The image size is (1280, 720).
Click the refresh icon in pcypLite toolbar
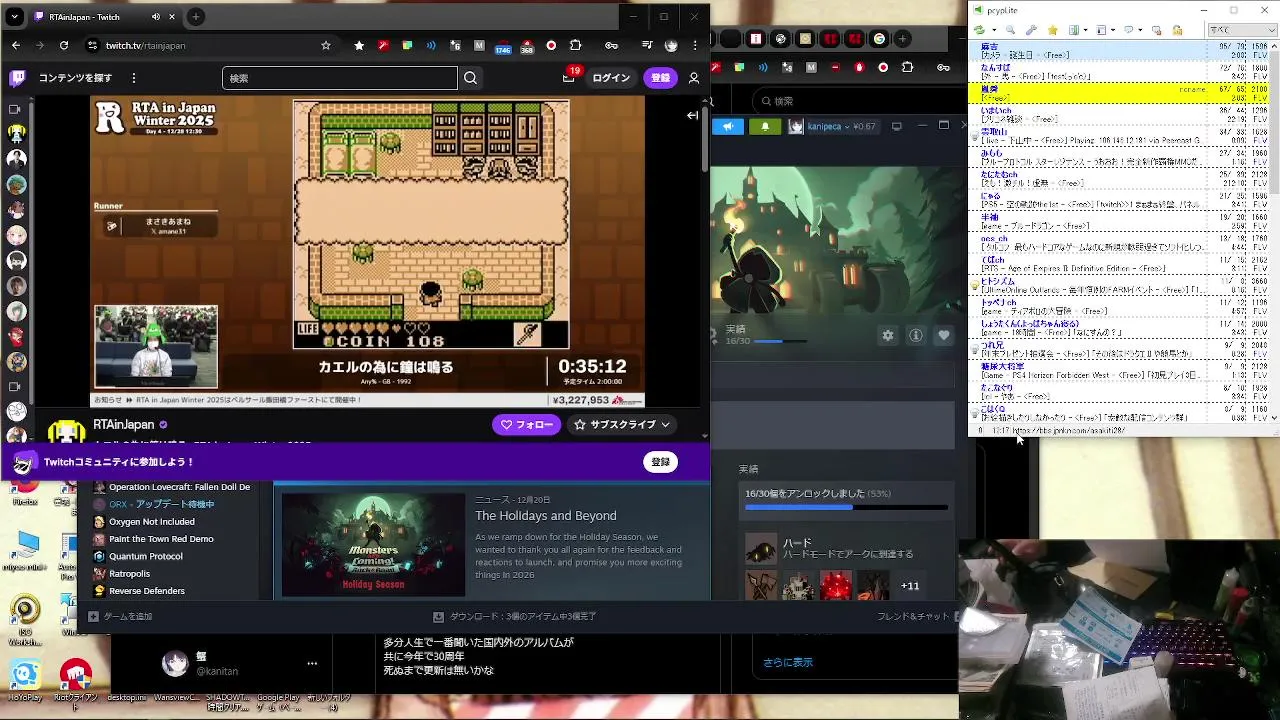(980, 31)
